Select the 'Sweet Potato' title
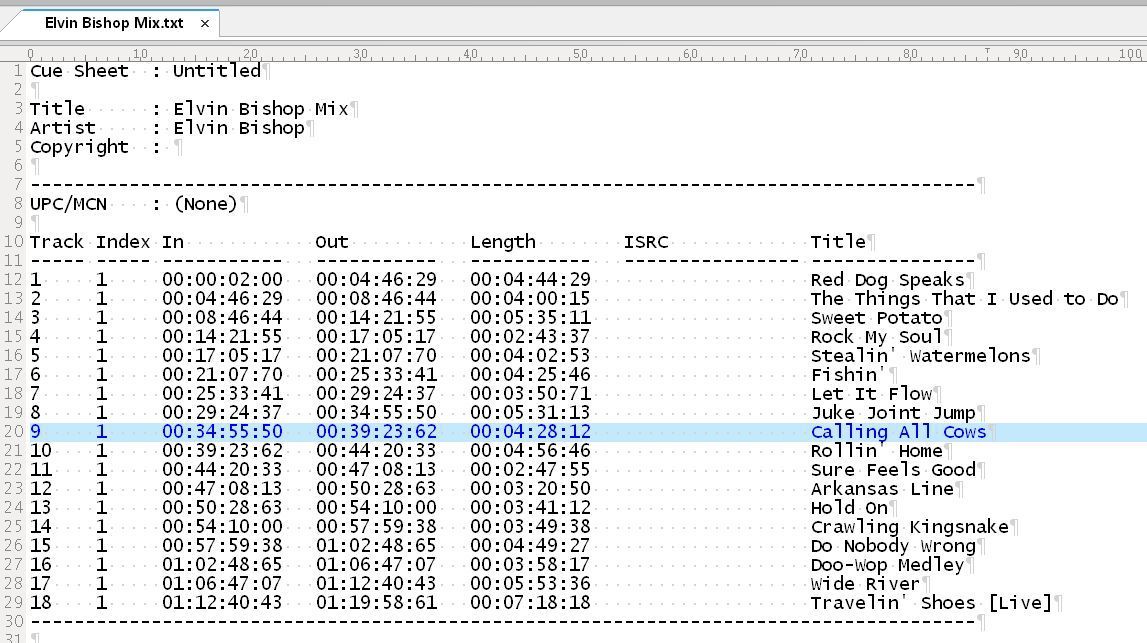The width and height of the screenshot is (1147, 643). pos(876,318)
